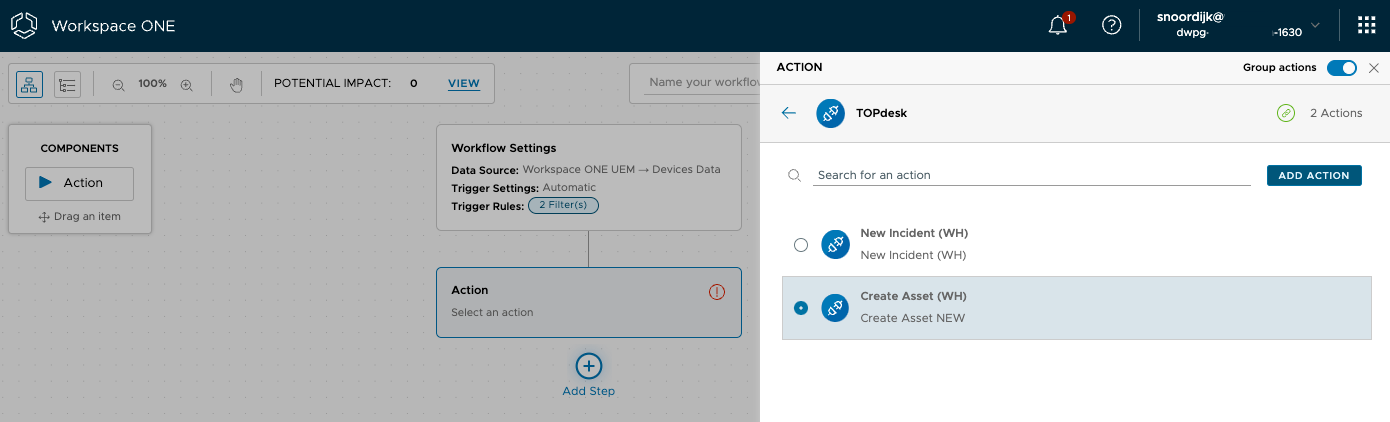Open the help question mark icon
The height and width of the screenshot is (422, 1390).
point(1111,26)
